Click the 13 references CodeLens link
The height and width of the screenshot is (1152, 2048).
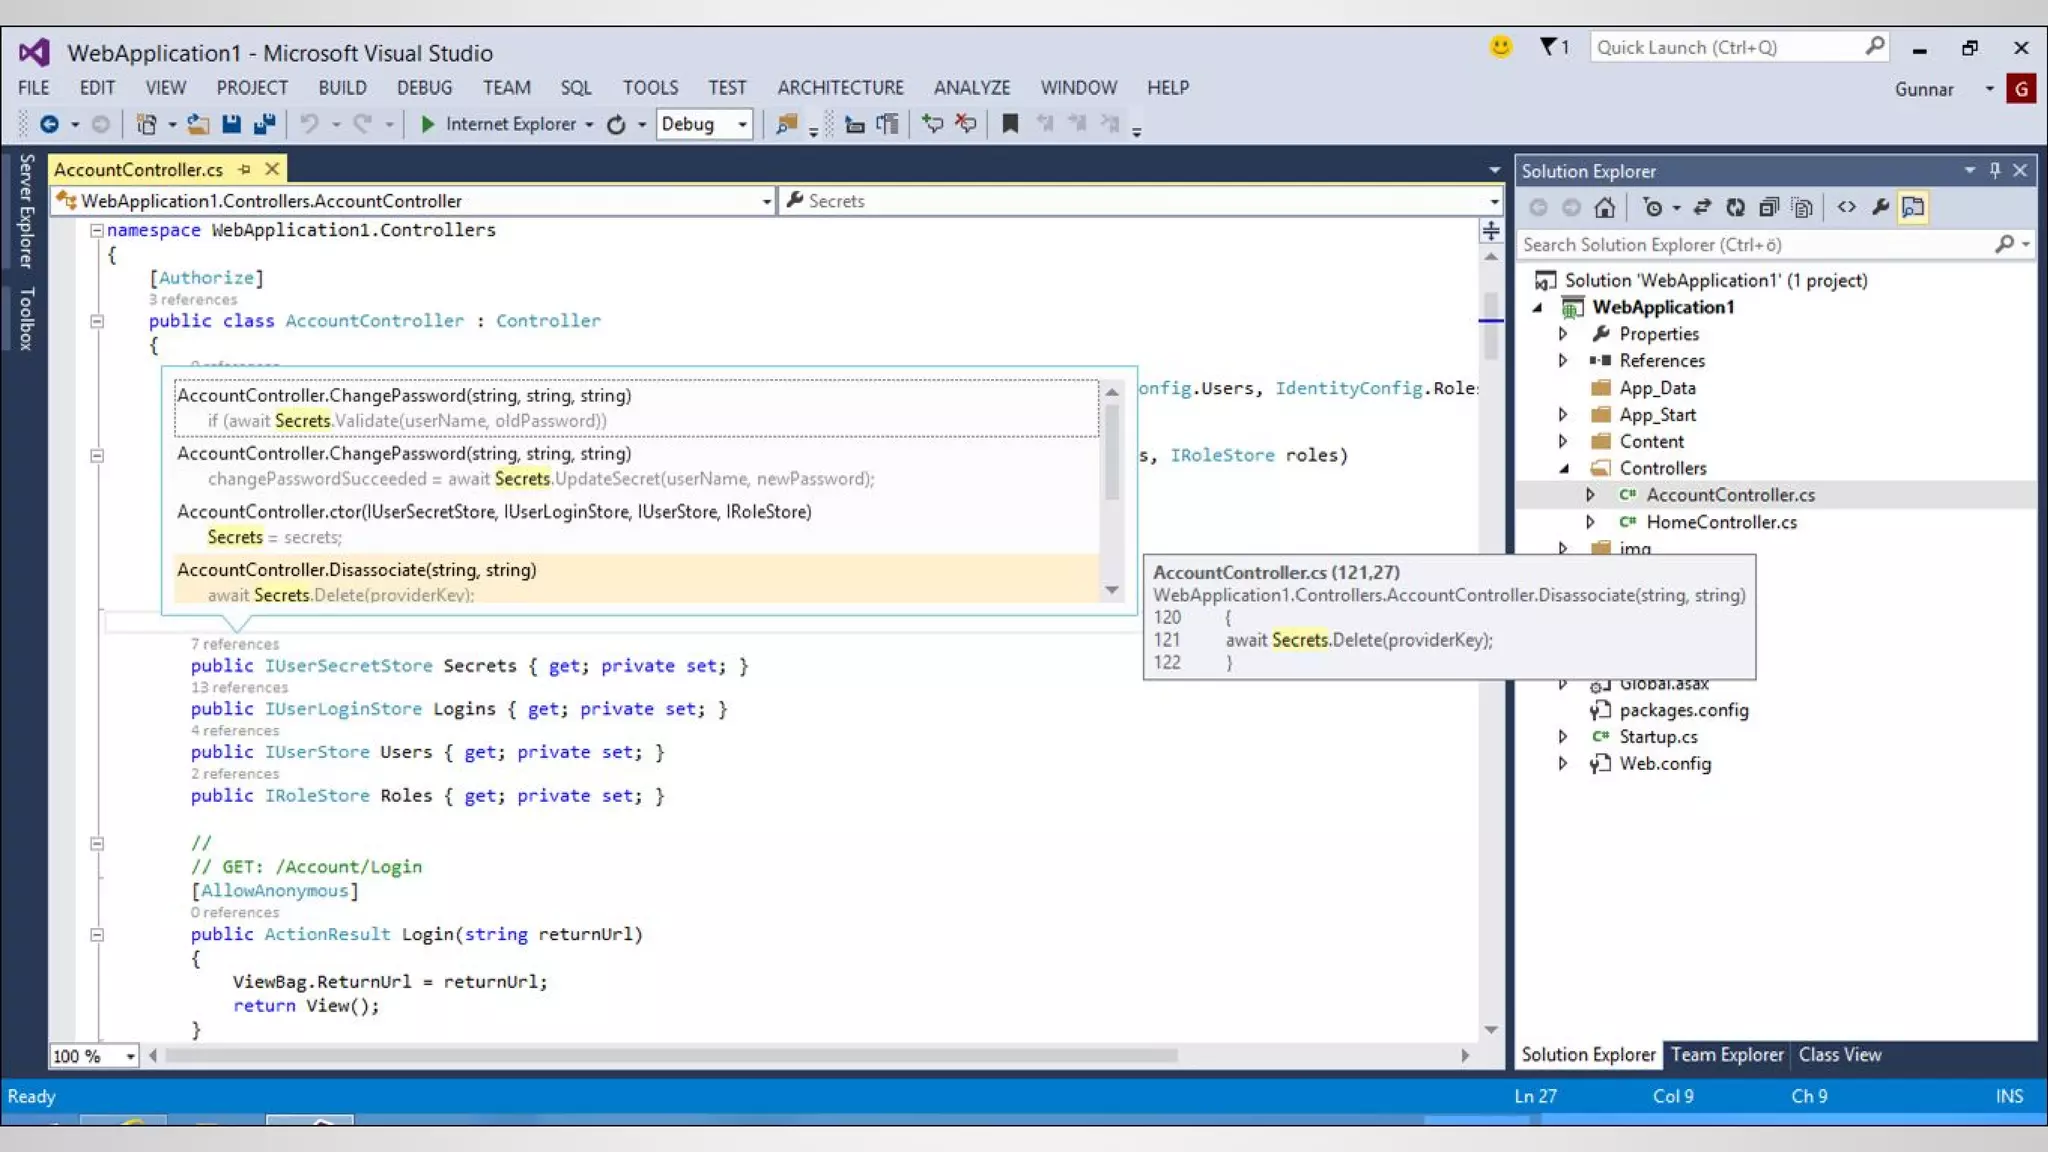(x=239, y=687)
